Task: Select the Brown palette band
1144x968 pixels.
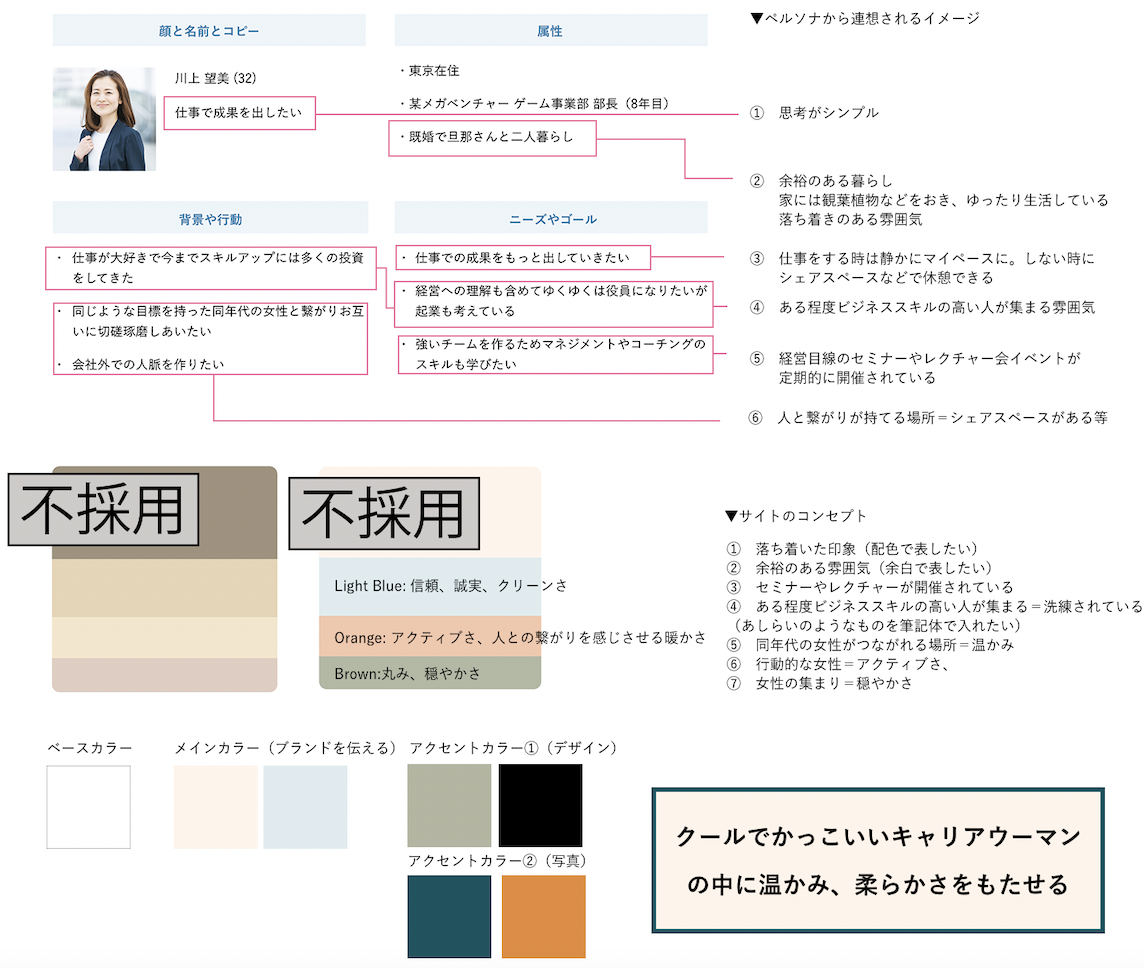Action: click(x=430, y=674)
